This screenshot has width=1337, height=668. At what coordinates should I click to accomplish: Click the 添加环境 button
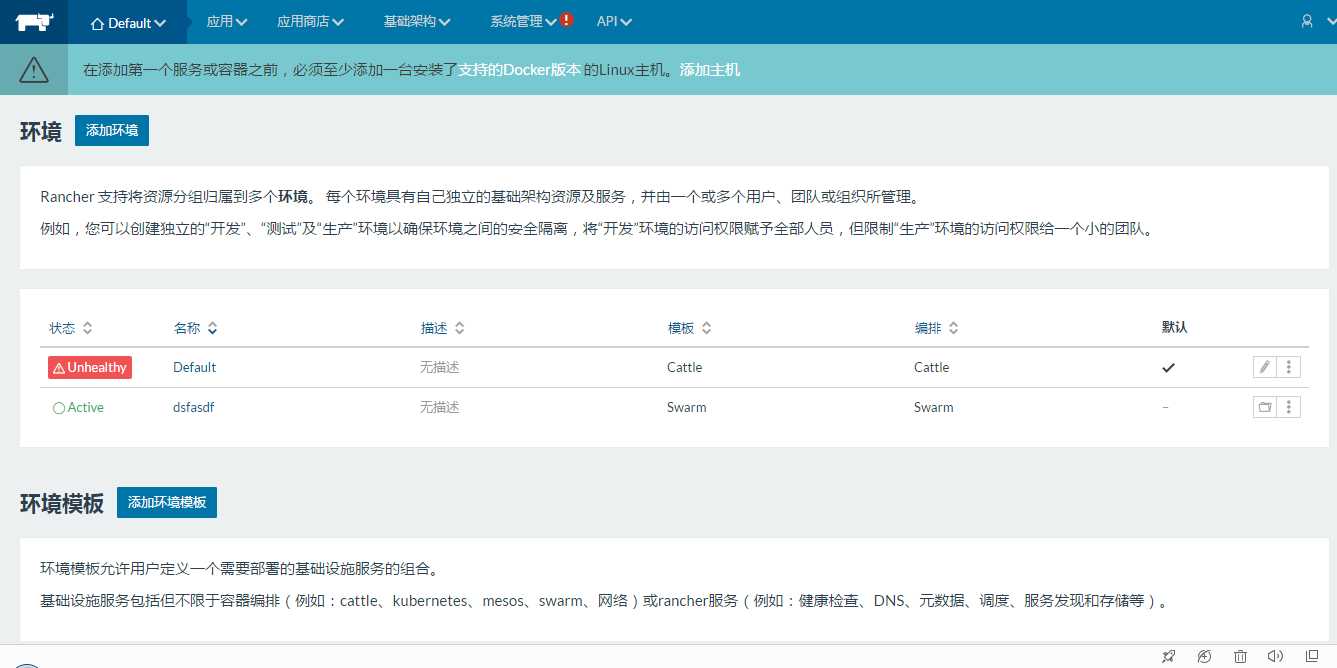point(112,130)
